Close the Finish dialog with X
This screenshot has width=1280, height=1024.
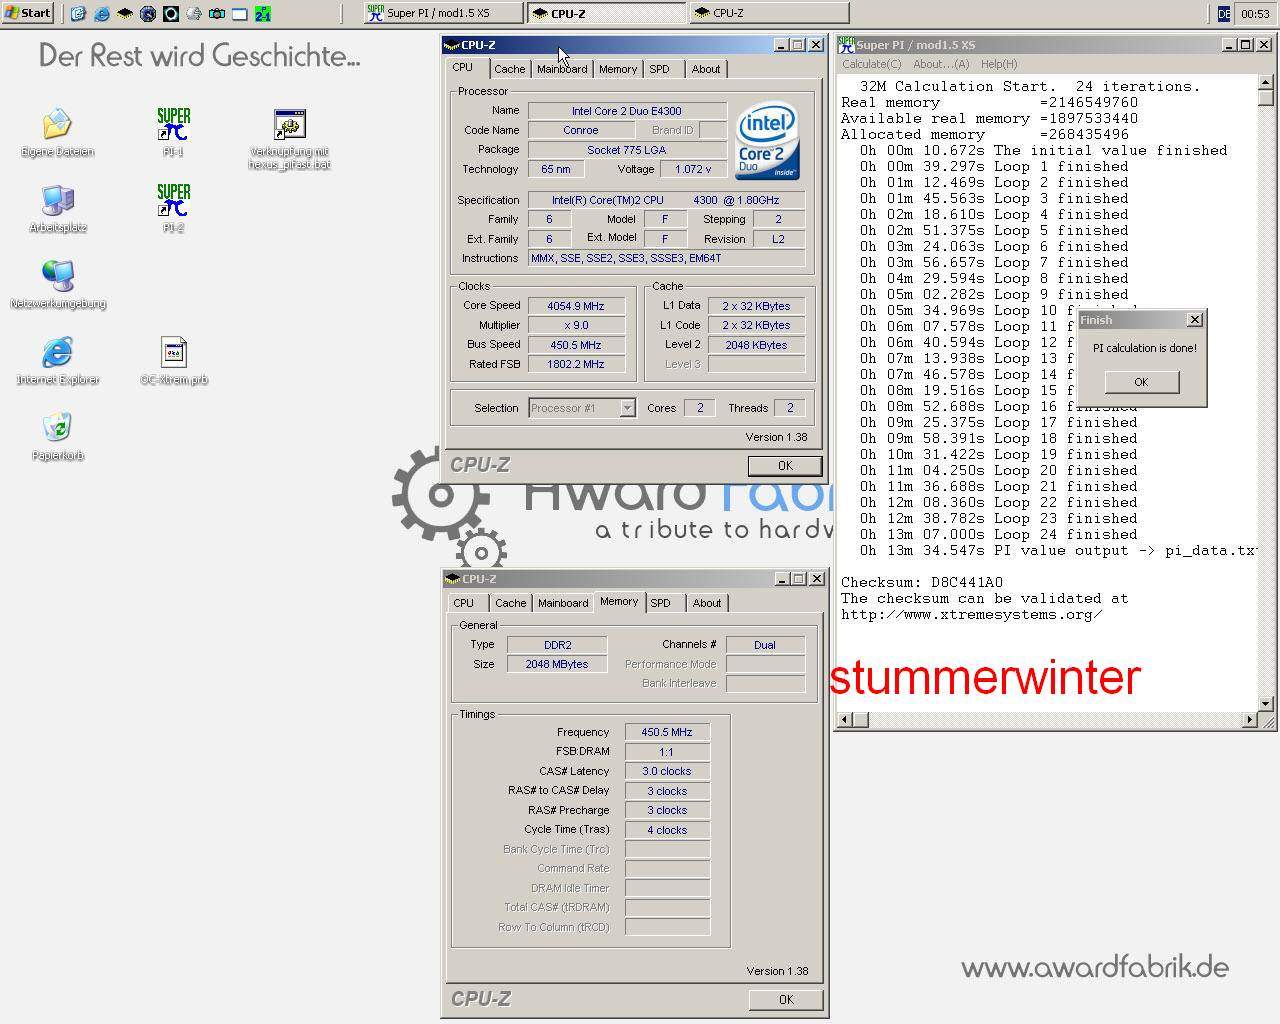(x=1194, y=320)
